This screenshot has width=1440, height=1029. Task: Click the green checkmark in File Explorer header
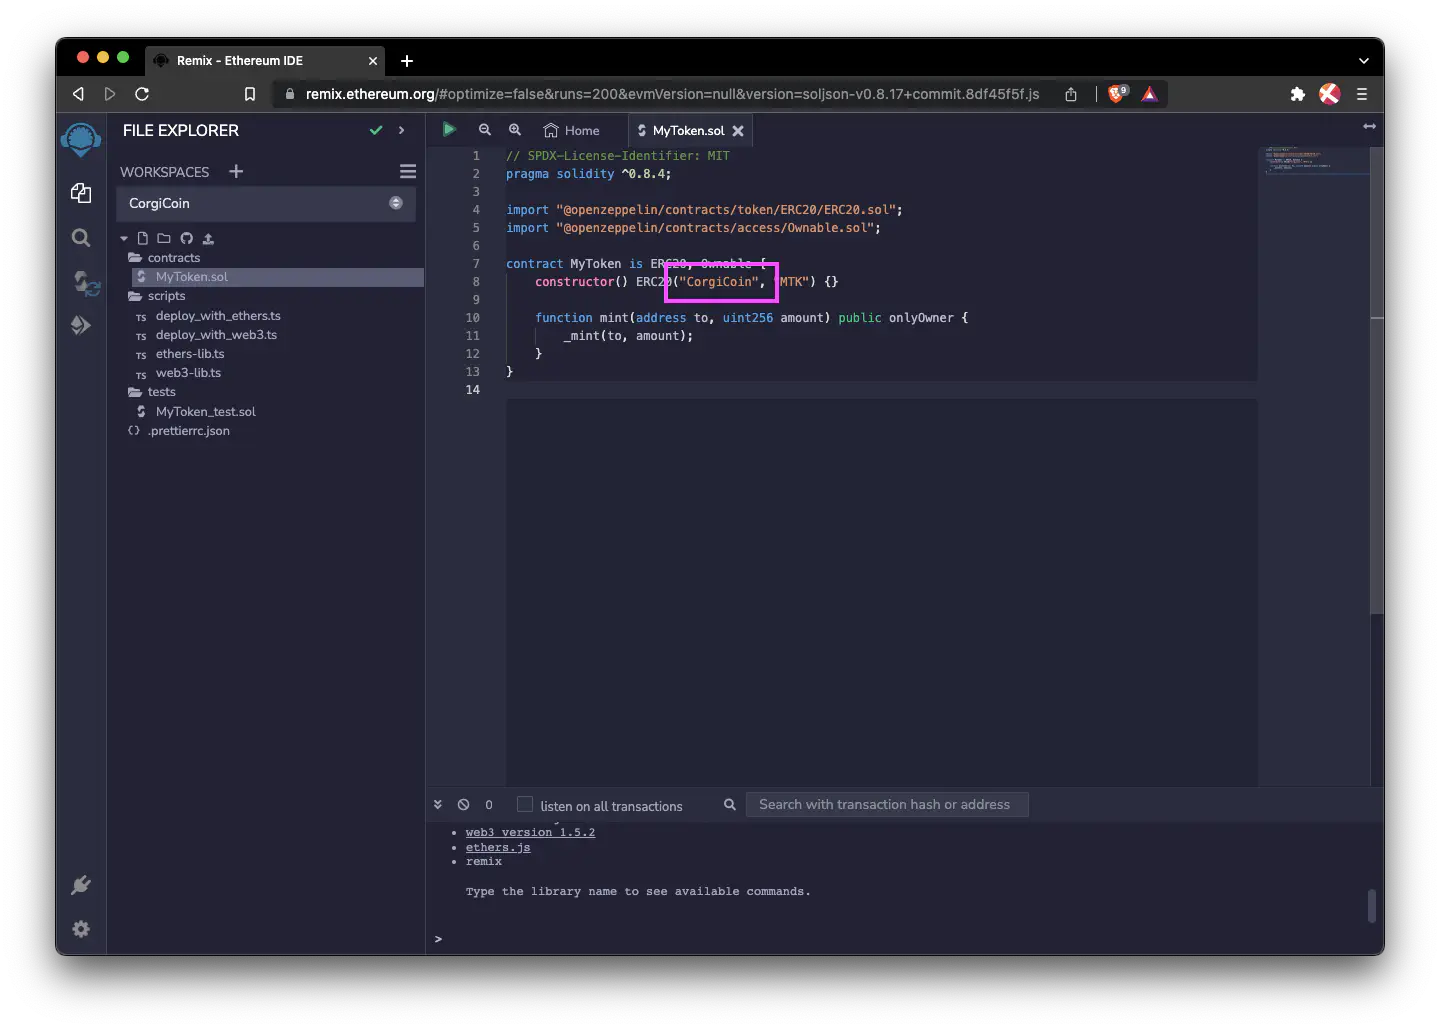(x=376, y=130)
